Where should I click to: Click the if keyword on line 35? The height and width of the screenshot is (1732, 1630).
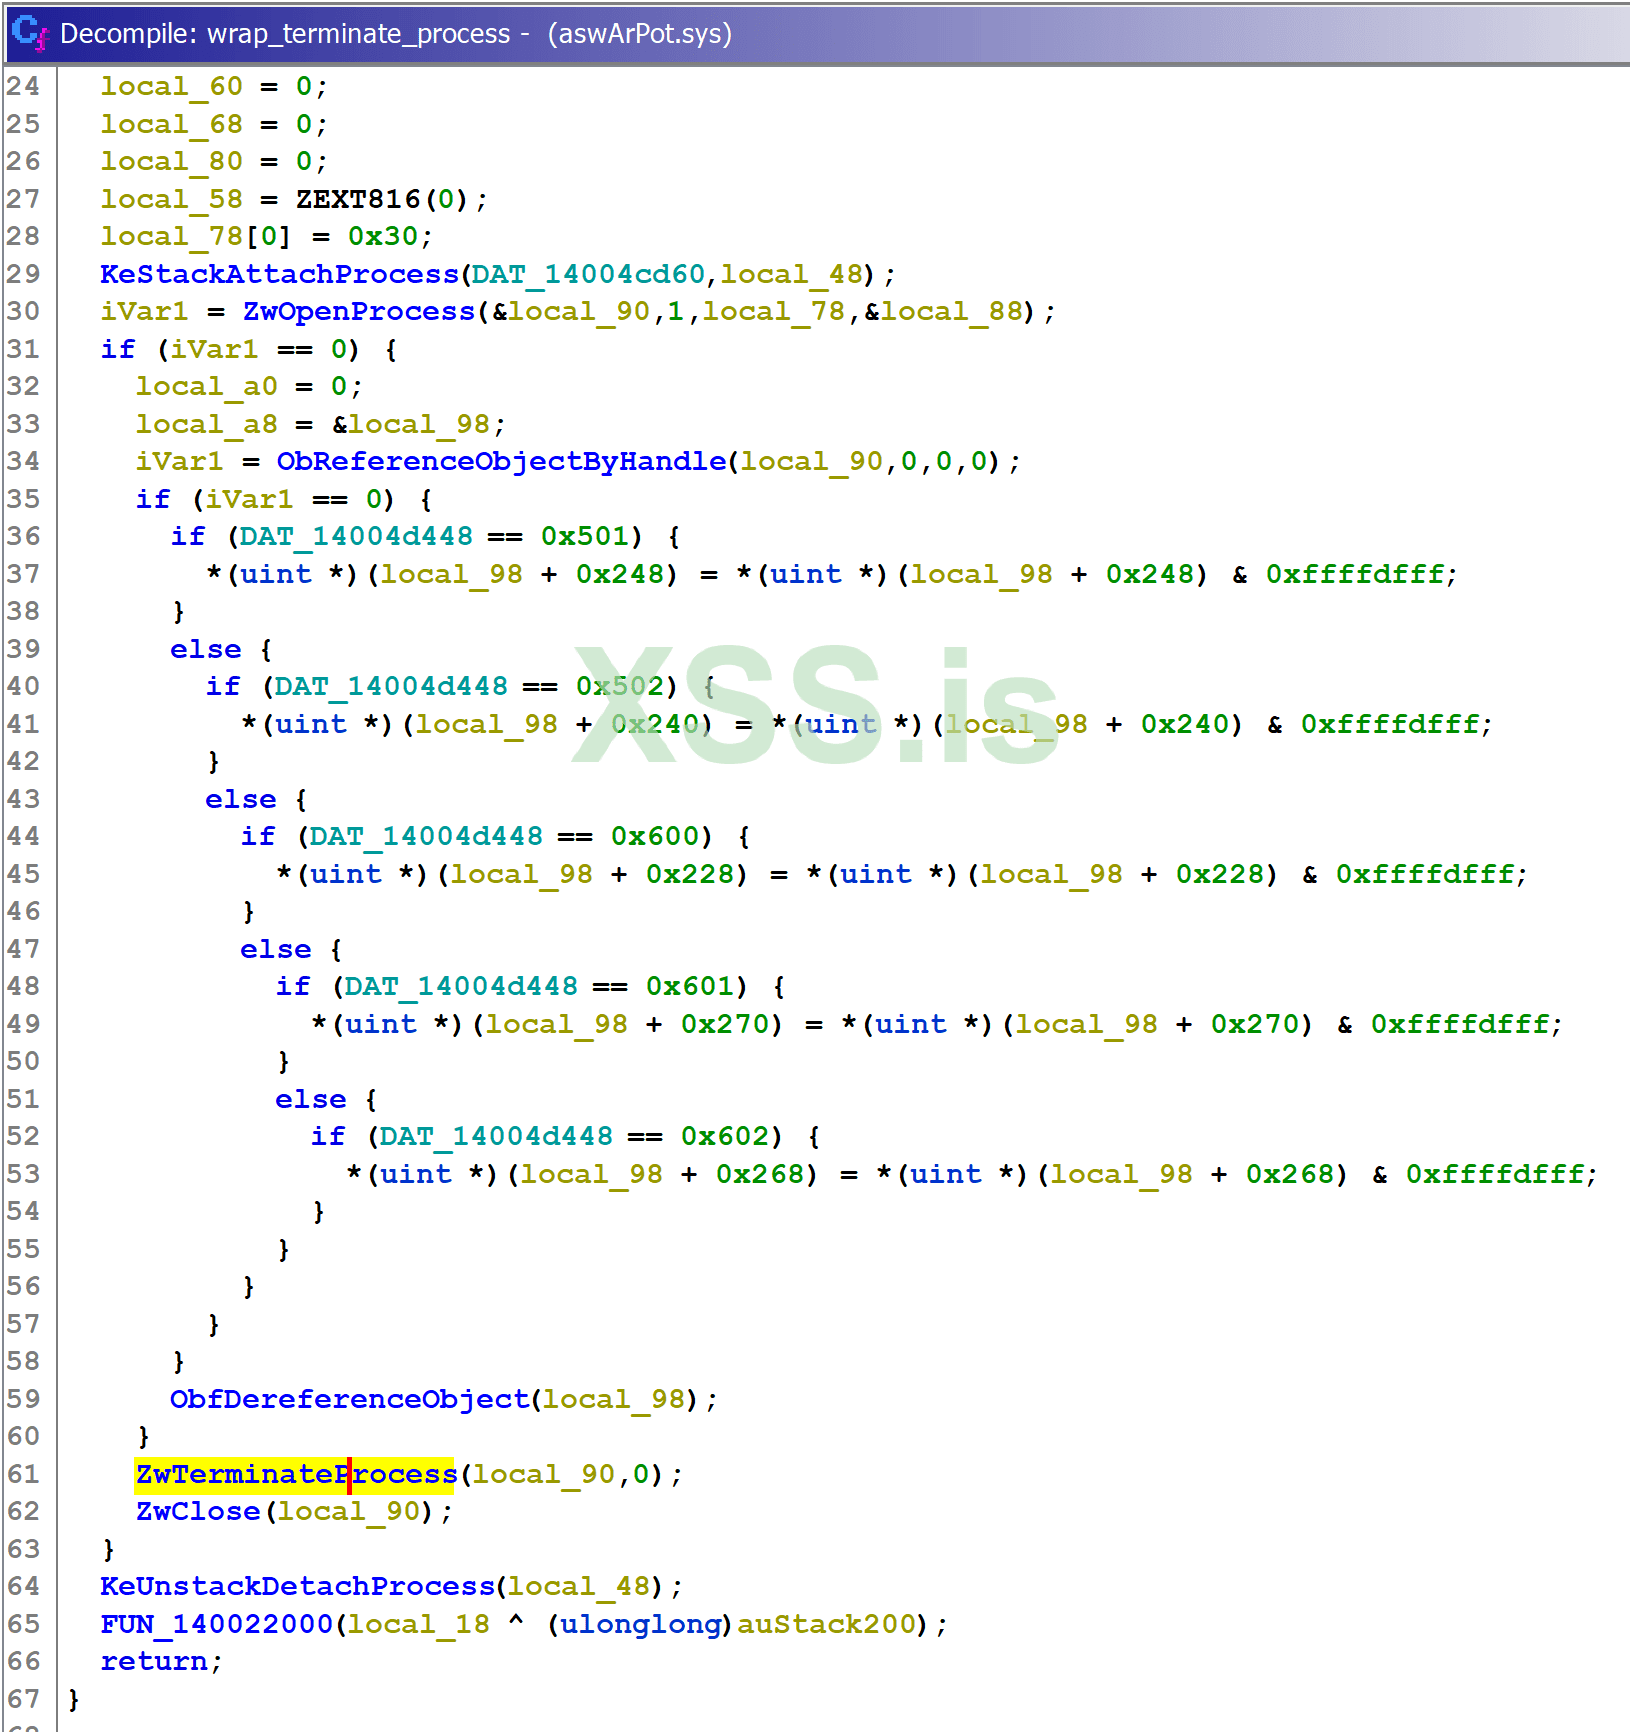[153, 499]
